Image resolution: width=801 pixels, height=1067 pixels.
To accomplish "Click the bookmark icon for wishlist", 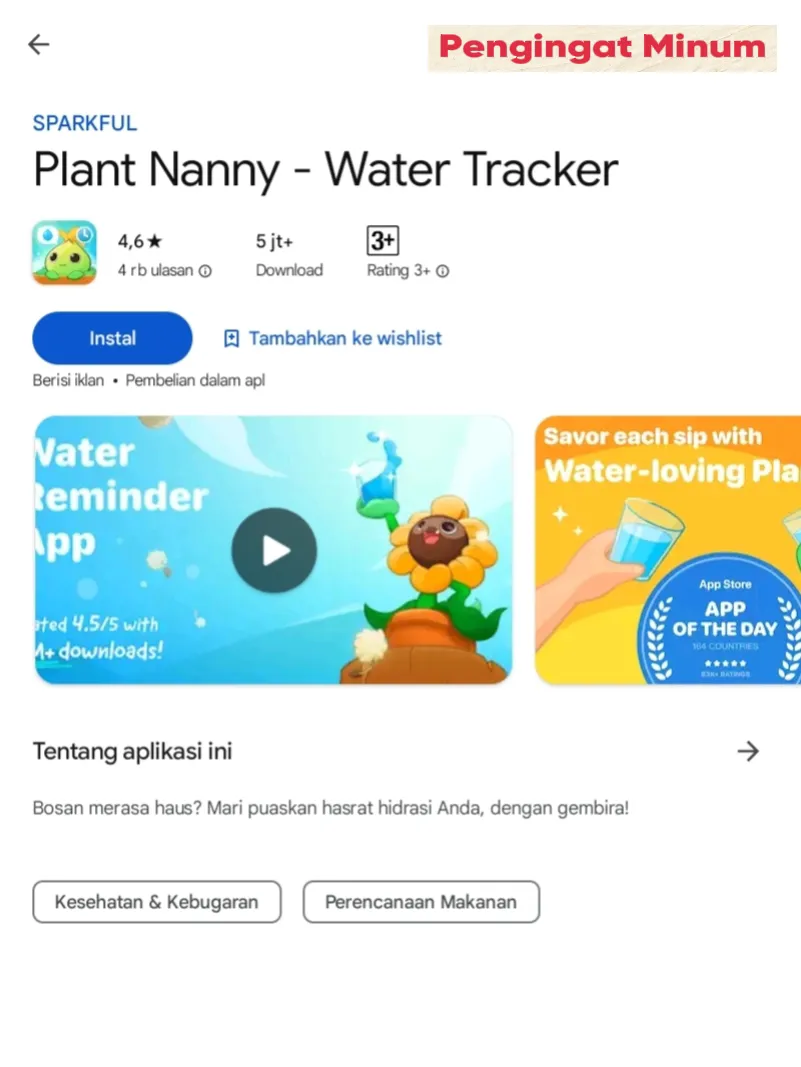I will point(231,338).
